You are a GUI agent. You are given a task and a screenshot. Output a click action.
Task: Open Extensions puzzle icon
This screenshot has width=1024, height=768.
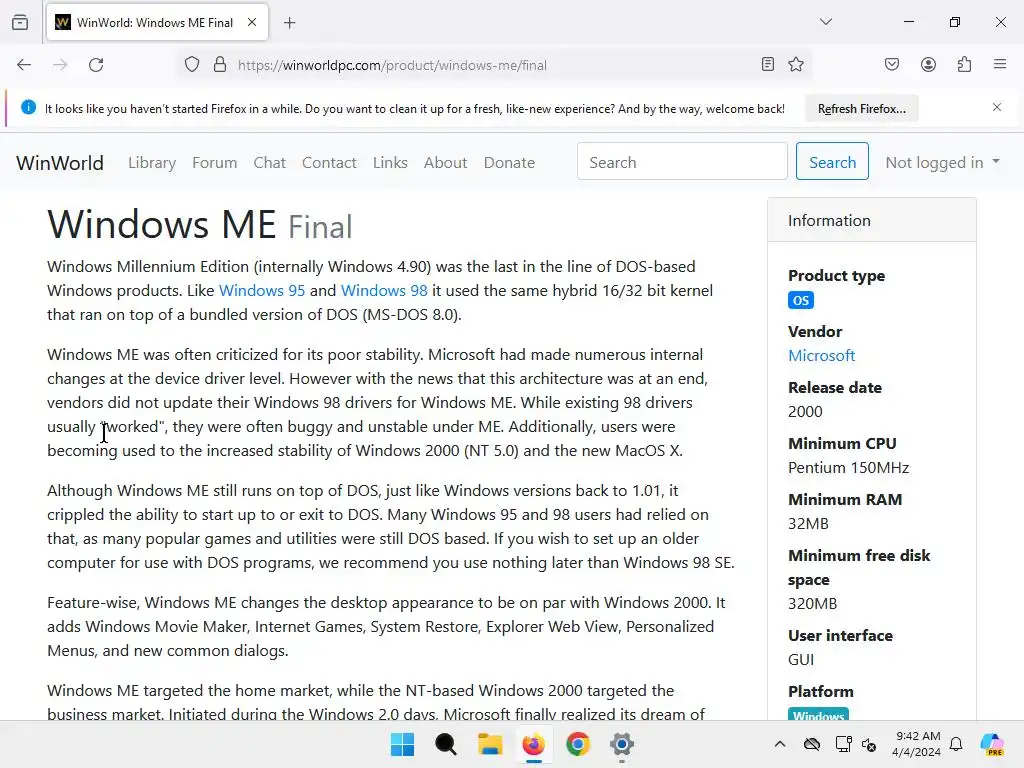(965, 64)
